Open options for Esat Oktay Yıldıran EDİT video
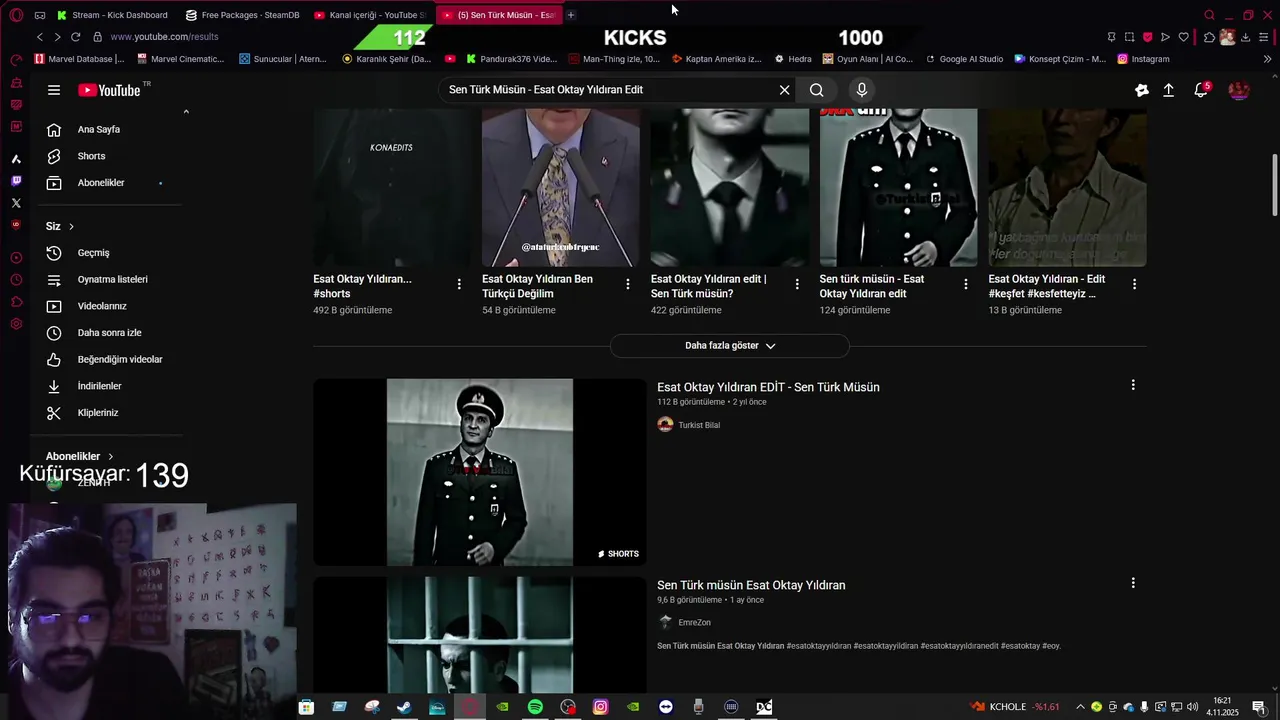The height and width of the screenshot is (720, 1280). [1133, 385]
